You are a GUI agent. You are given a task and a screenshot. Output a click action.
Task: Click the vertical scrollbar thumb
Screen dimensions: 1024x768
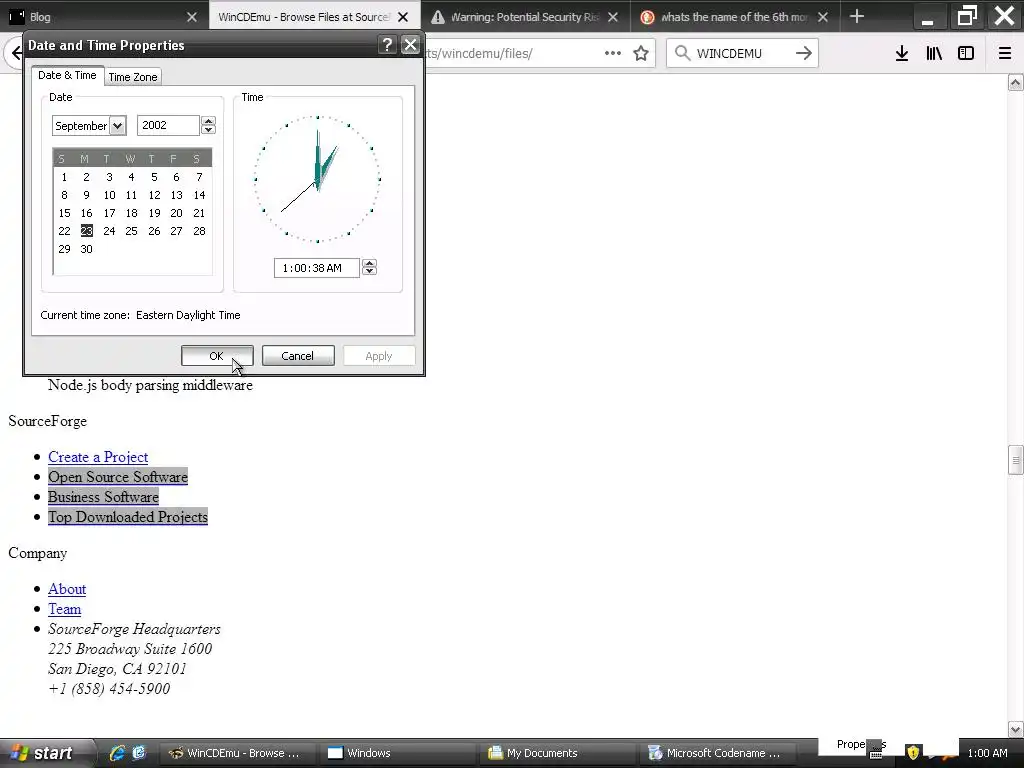(1016, 460)
